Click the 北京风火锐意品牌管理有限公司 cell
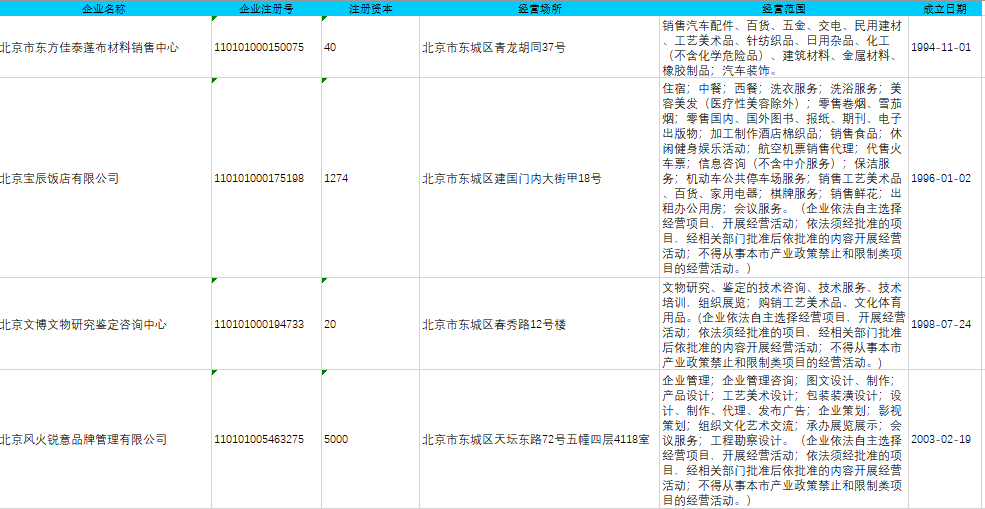 [84, 439]
